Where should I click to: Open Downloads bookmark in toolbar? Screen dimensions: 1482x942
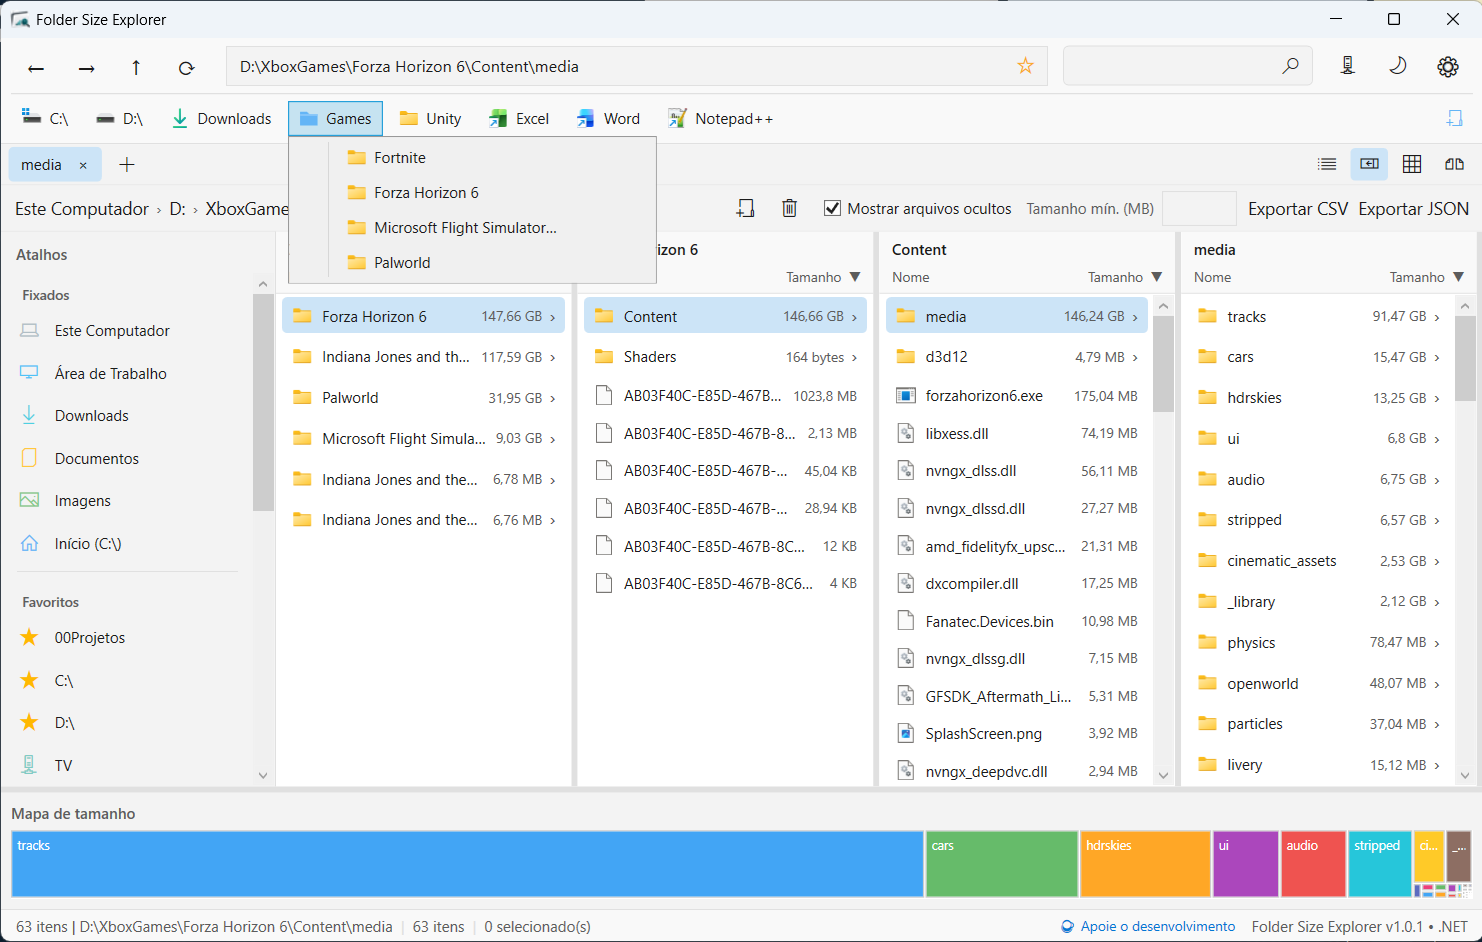coord(221,118)
